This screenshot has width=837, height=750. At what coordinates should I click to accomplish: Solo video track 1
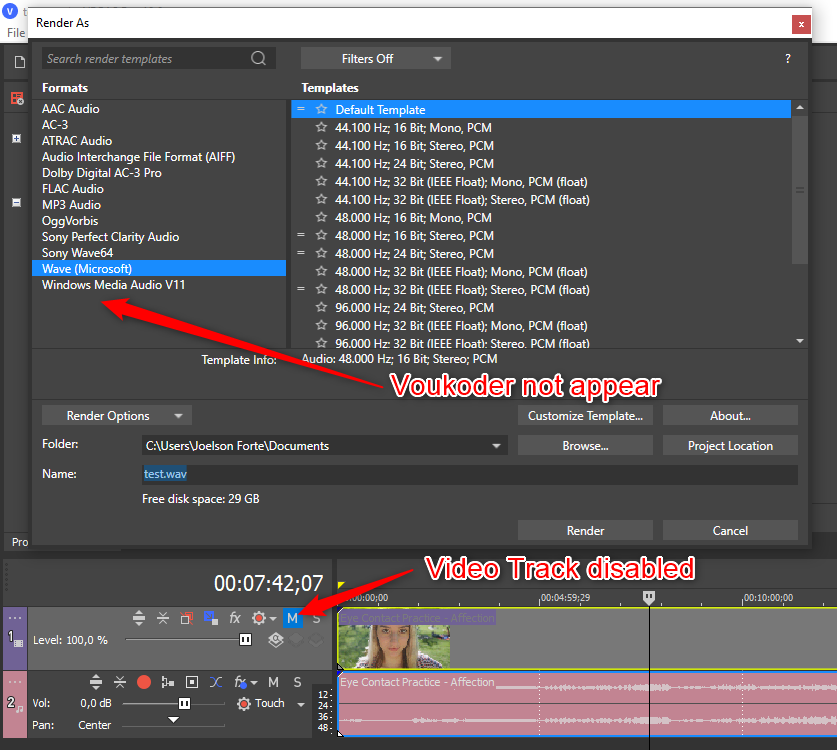[x=316, y=618]
